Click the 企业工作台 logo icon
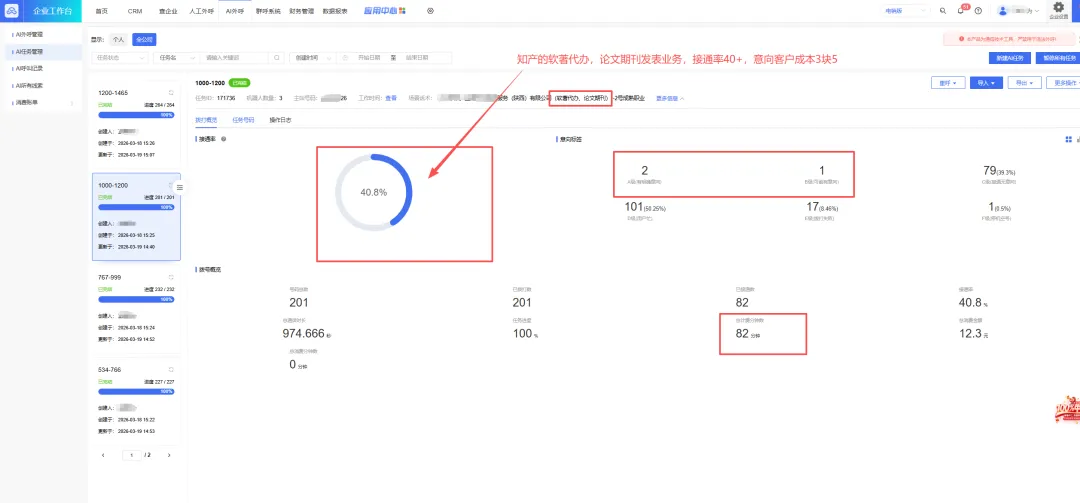1080x503 pixels. 12,10
